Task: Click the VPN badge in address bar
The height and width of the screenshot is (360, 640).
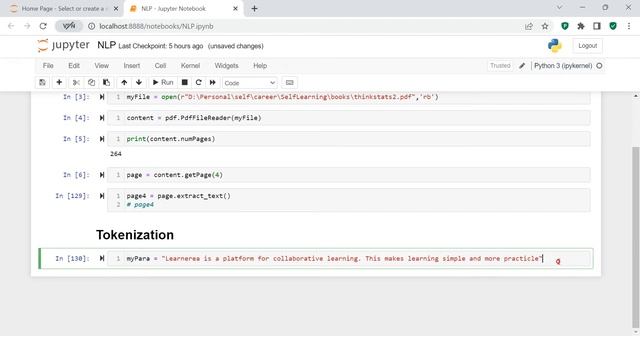Action: pyautogui.click(x=69, y=26)
